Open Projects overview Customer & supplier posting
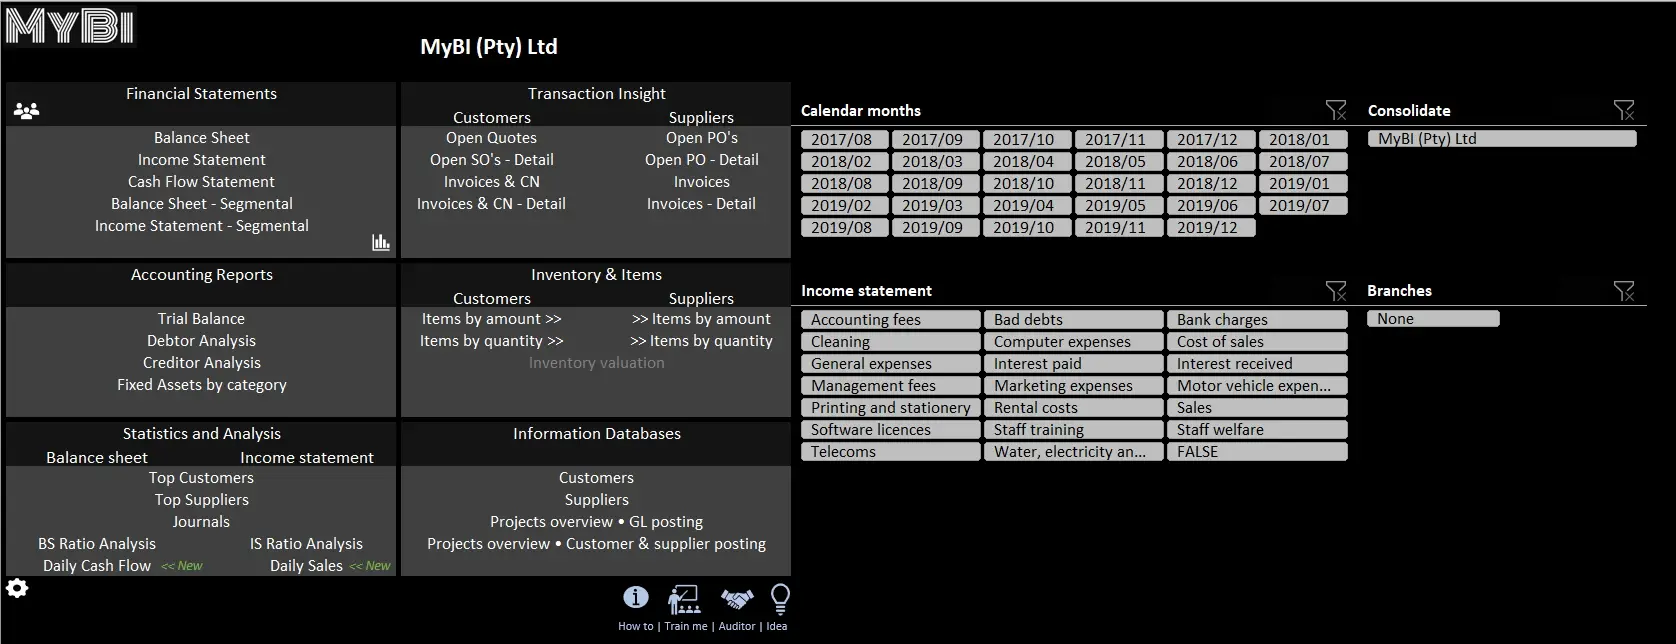The image size is (1676, 644). tap(597, 544)
